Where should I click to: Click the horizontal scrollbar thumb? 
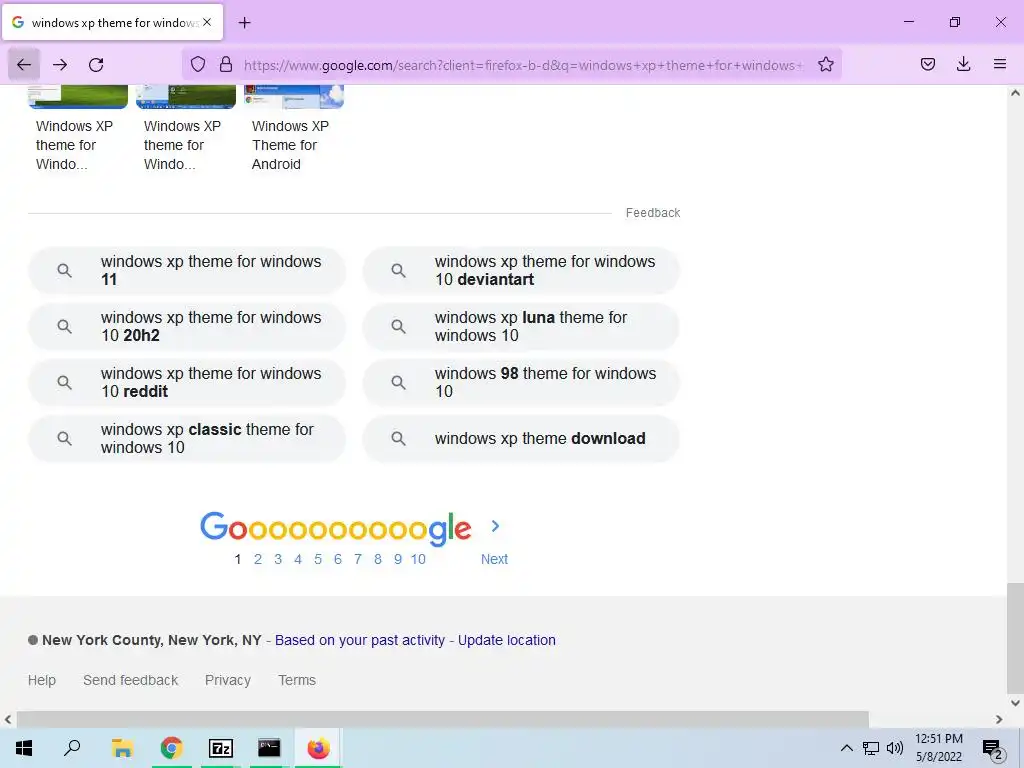tap(443, 719)
